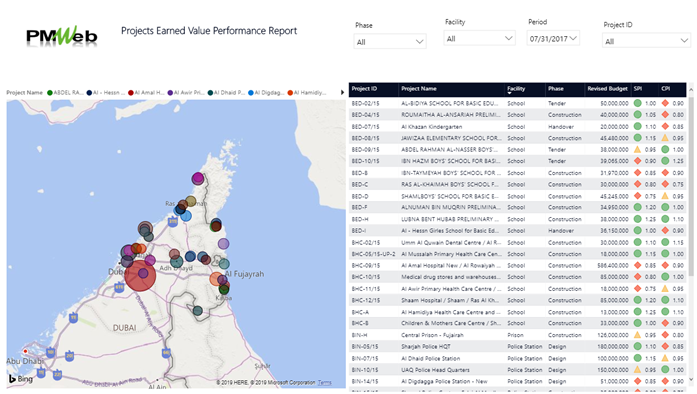Click the light purple bubble on the east coast
This screenshot has width=697, height=394.
(x=224, y=244)
